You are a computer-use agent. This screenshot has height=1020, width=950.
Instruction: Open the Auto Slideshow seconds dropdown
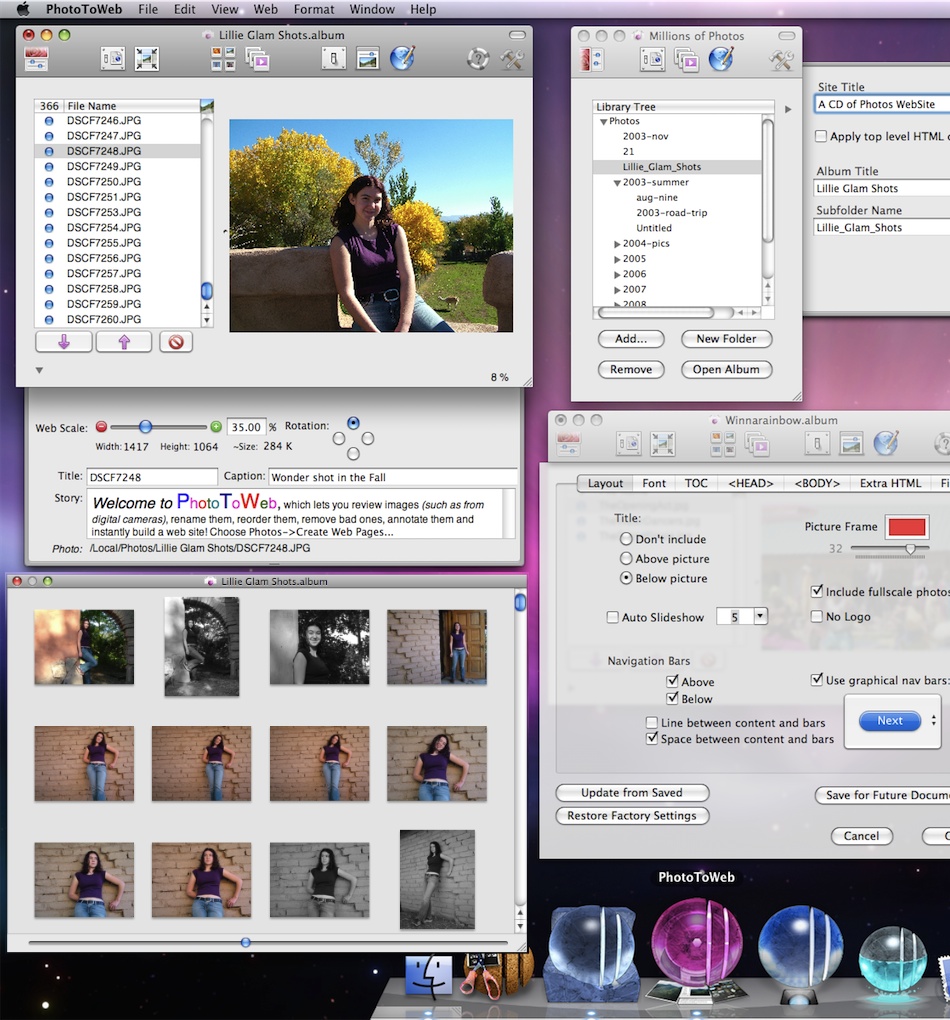[760, 616]
